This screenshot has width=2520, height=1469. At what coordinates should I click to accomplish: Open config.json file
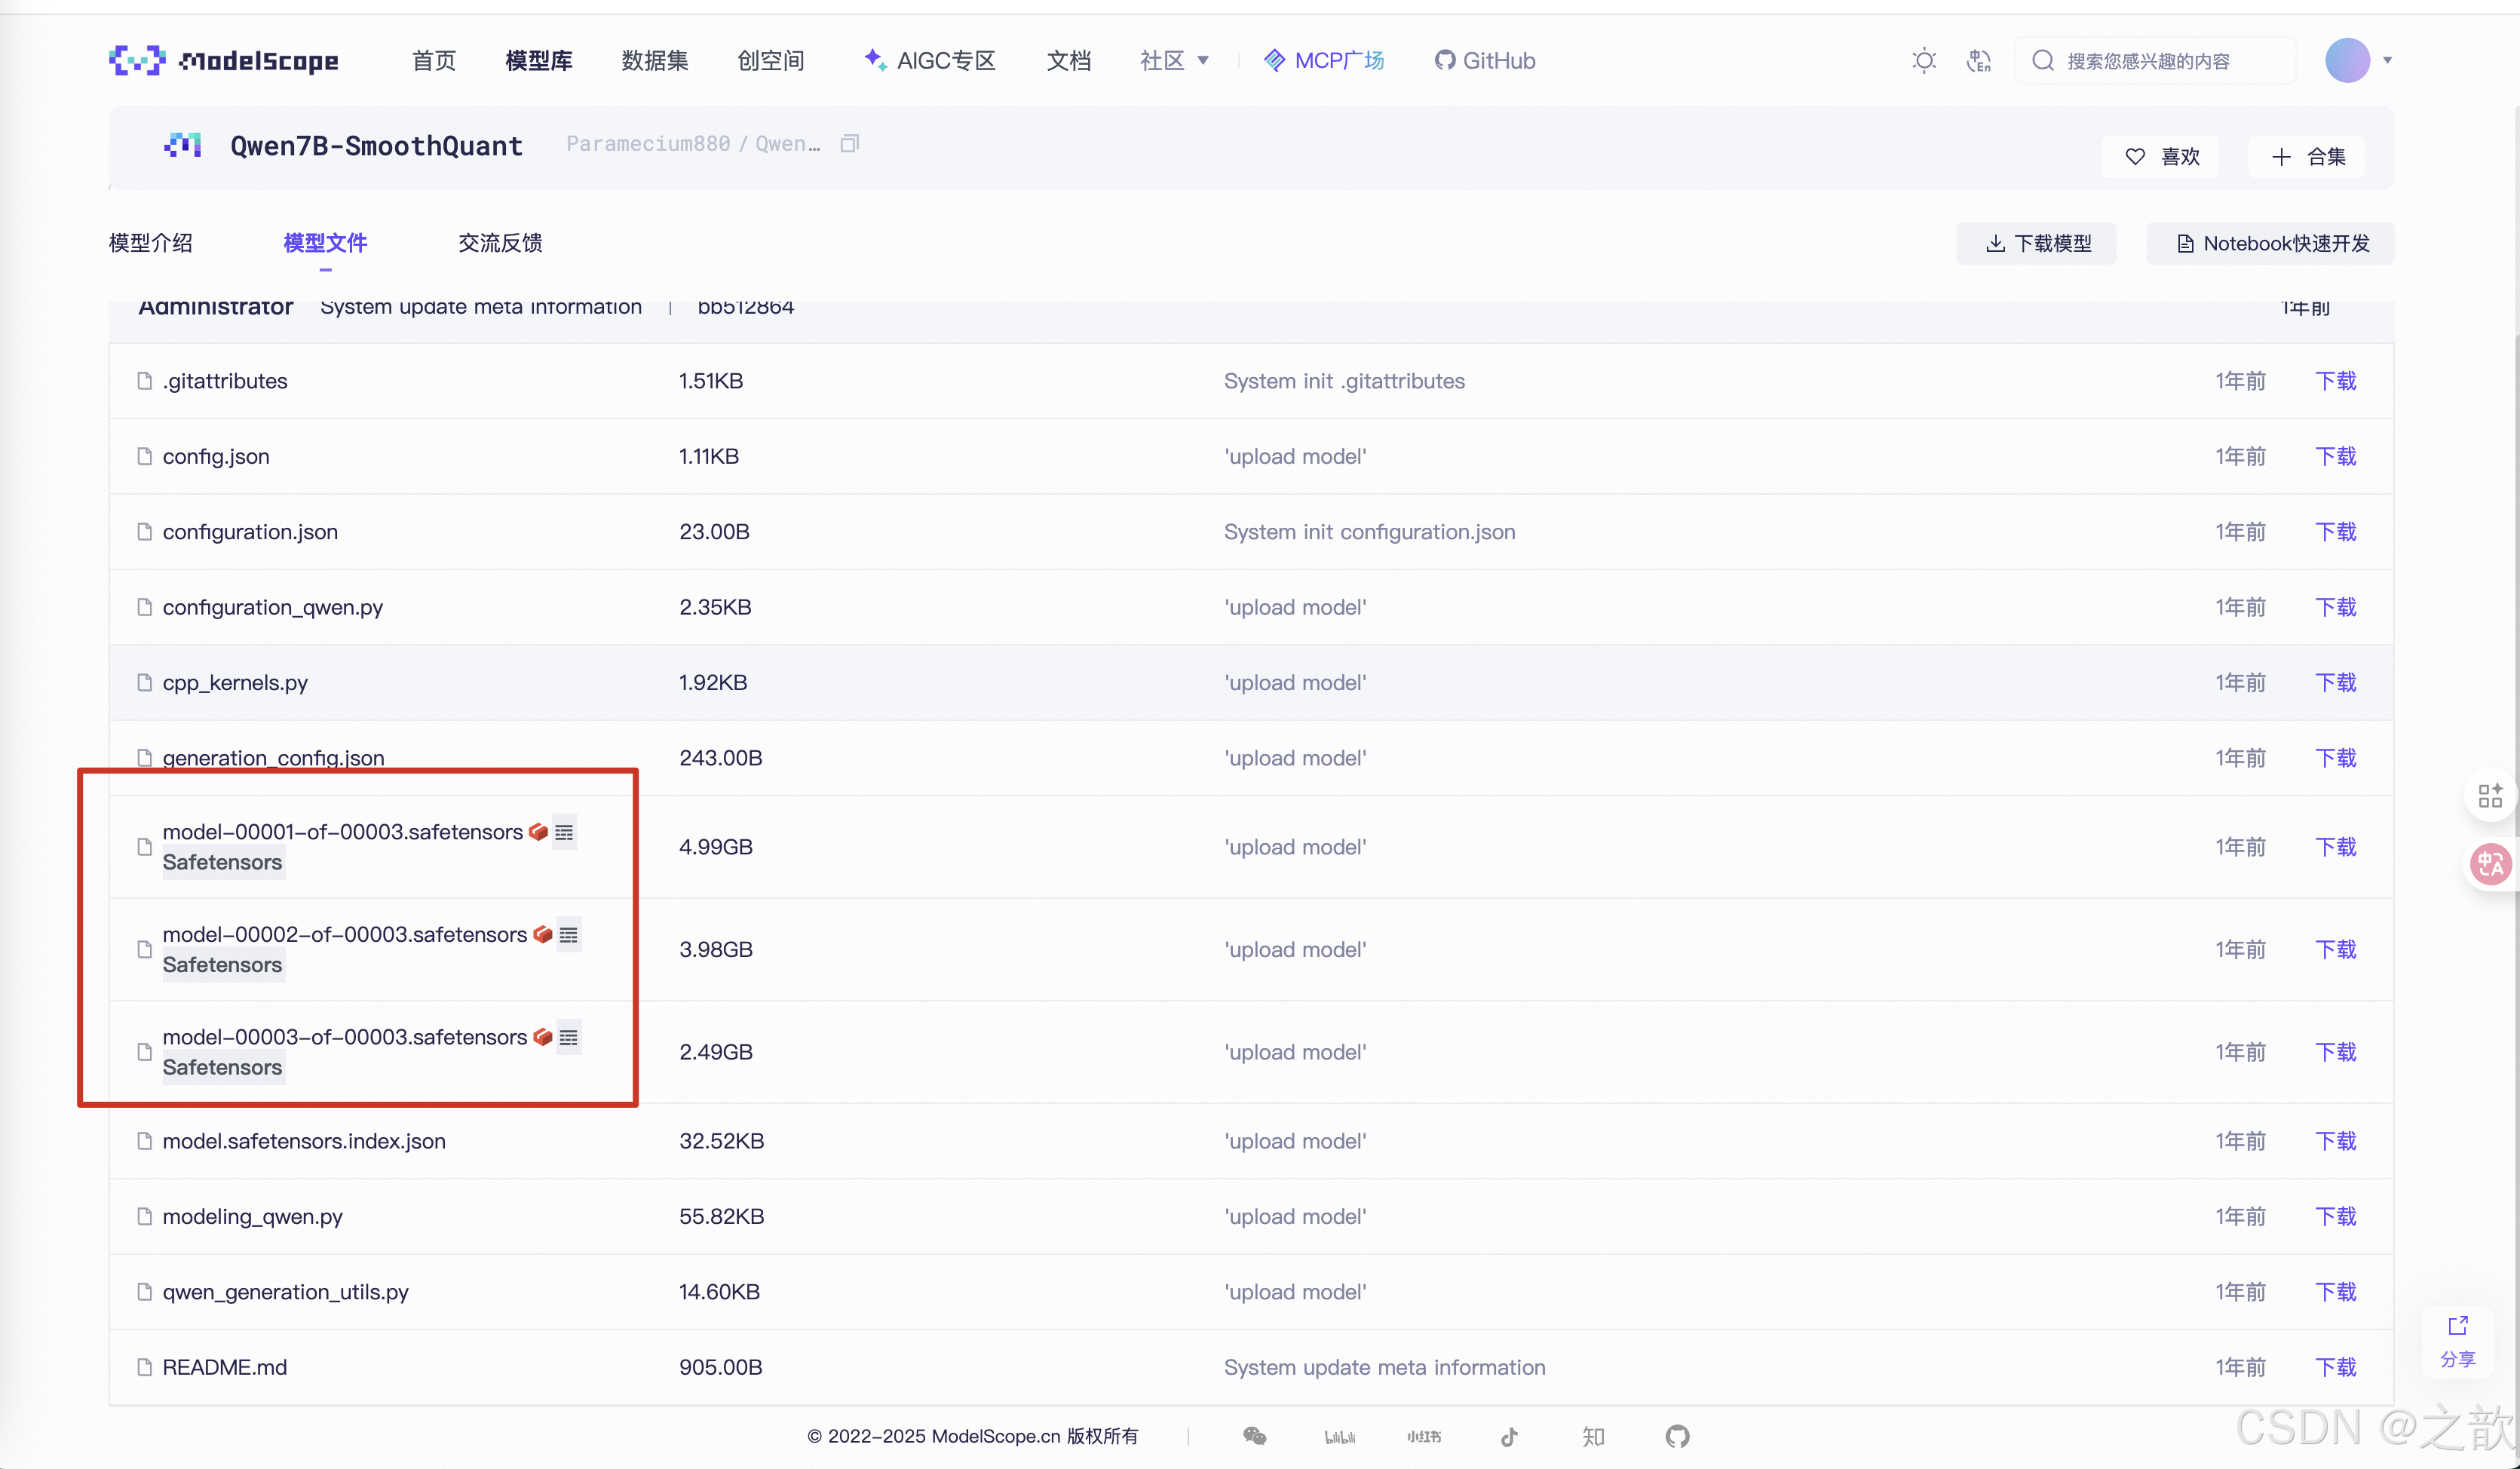[216, 456]
